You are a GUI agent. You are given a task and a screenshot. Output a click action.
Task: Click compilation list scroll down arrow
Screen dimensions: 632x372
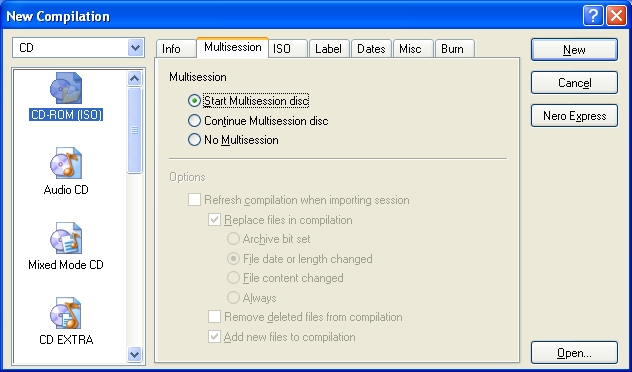pos(135,354)
